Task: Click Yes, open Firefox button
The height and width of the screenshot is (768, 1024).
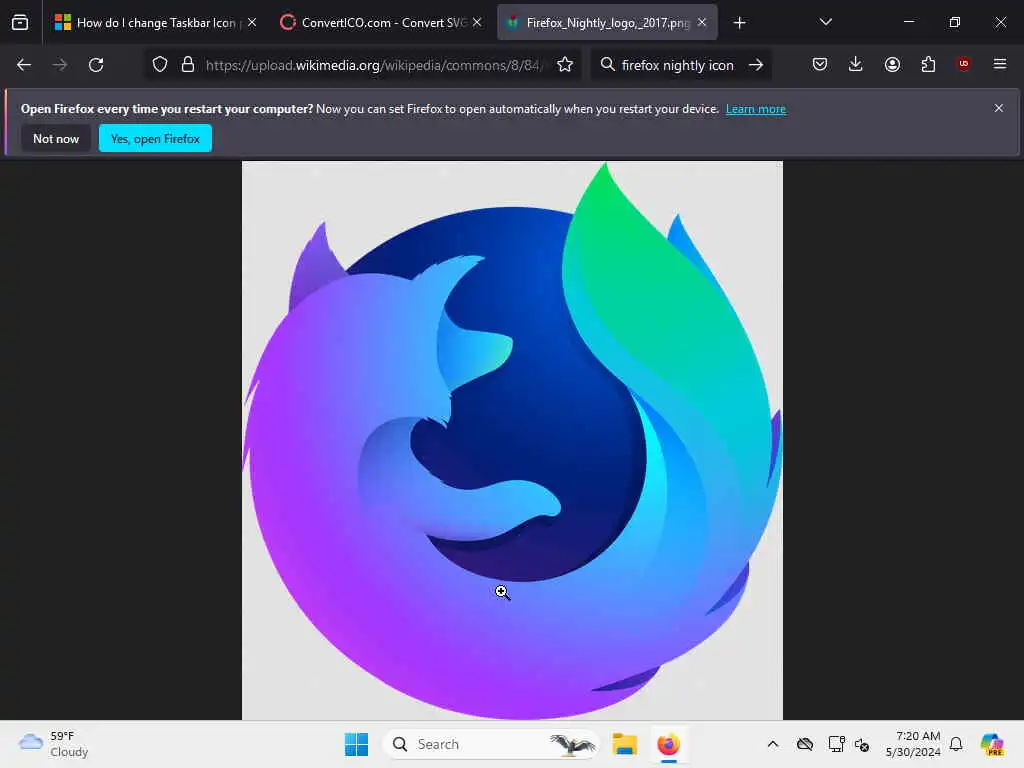Action: pyautogui.click(x=155, y=138)
